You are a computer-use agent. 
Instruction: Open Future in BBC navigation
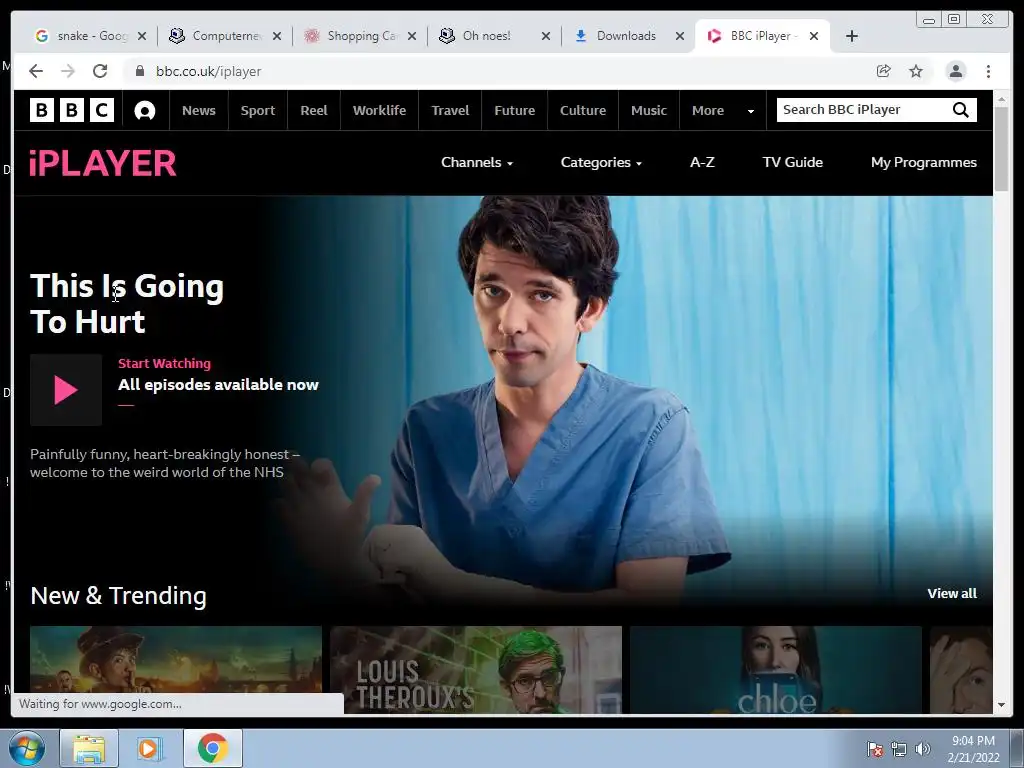click(x=515, y=110)
